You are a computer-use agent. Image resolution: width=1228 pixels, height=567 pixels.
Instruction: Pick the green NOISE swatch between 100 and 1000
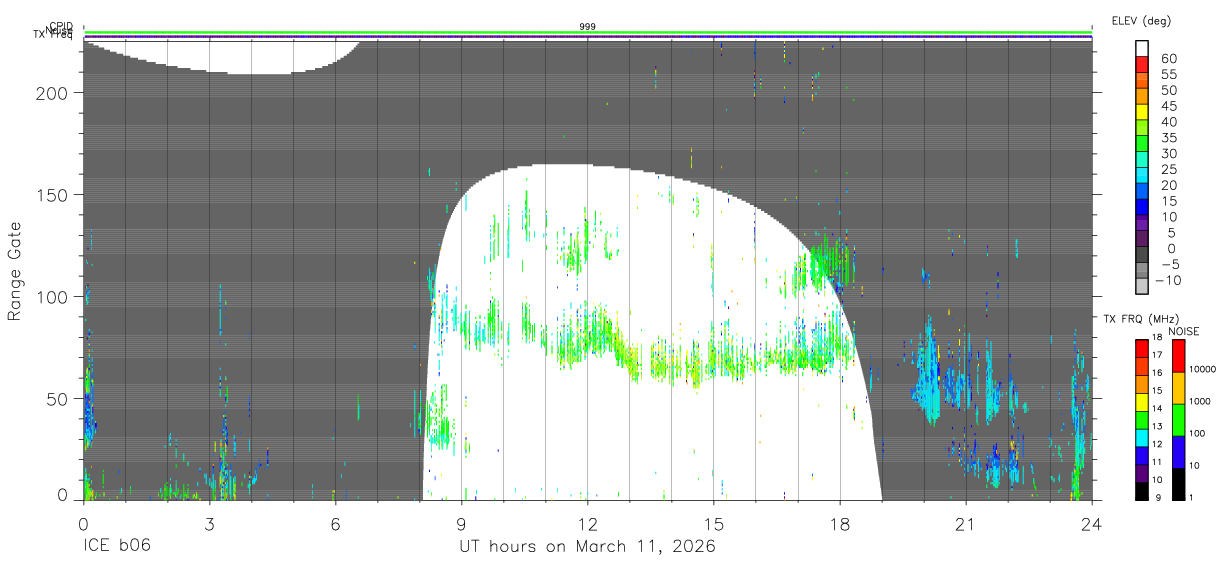[x=1178, y=420]
